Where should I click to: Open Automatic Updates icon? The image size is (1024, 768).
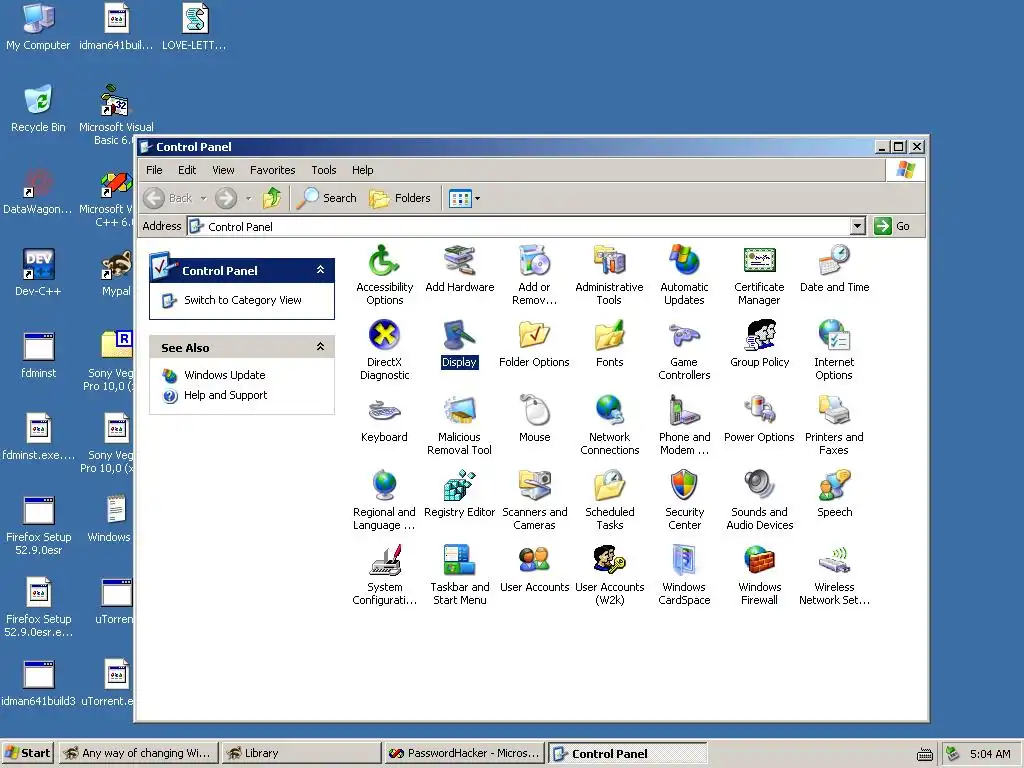click(684, 261)
